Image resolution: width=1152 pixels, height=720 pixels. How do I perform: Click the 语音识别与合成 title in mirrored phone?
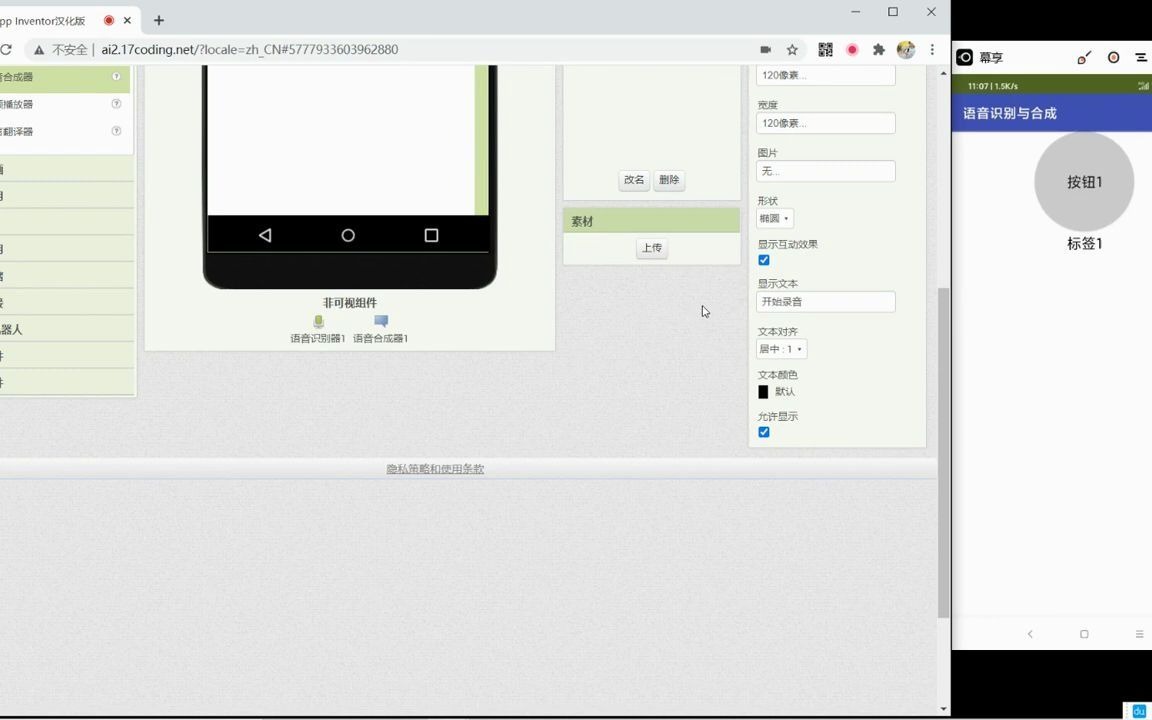1009,113
